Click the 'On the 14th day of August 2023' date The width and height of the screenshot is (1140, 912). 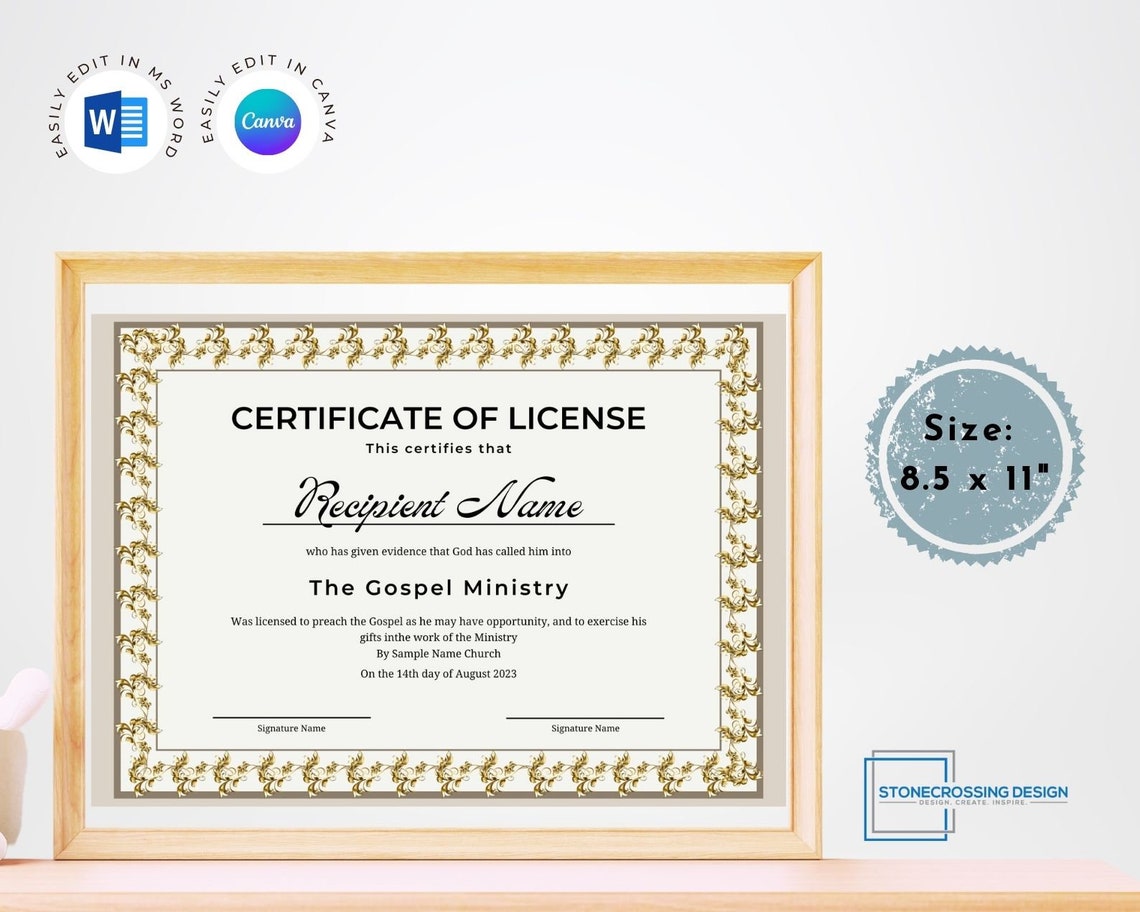[438, 674]
